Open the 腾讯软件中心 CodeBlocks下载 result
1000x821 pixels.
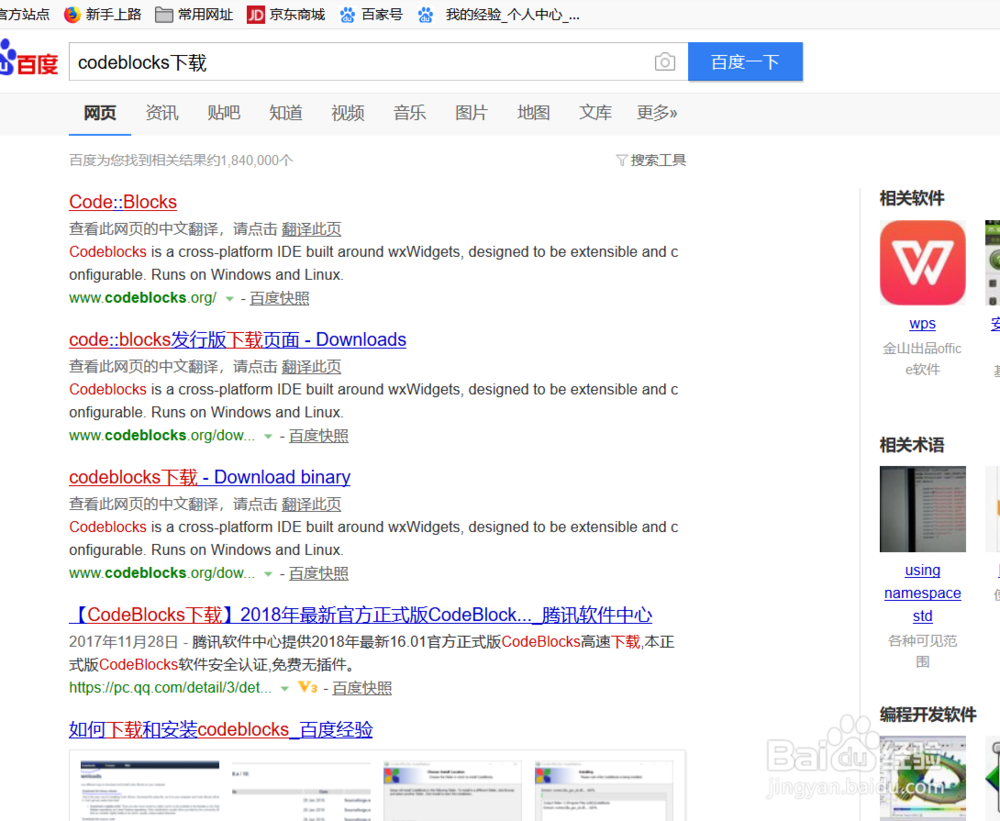click(360, 615)
